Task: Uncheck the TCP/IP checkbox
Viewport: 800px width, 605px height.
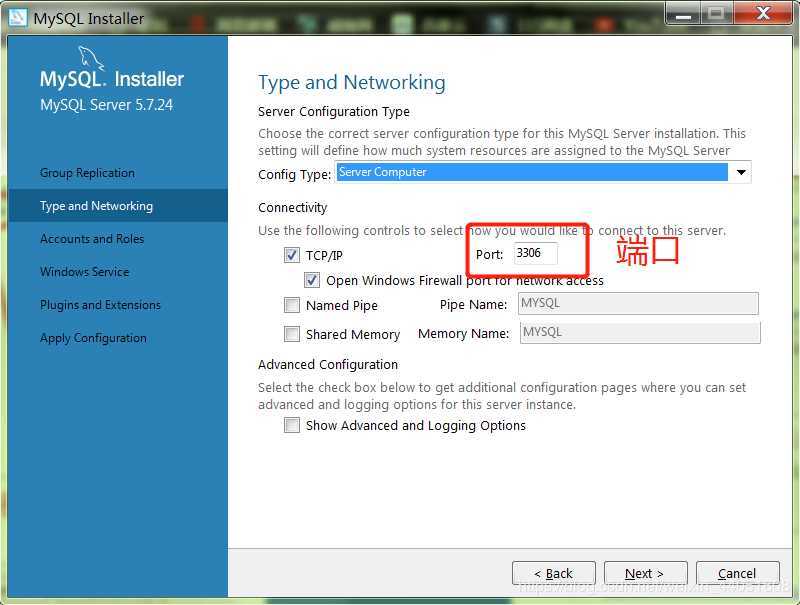Action: pos(292,255)
